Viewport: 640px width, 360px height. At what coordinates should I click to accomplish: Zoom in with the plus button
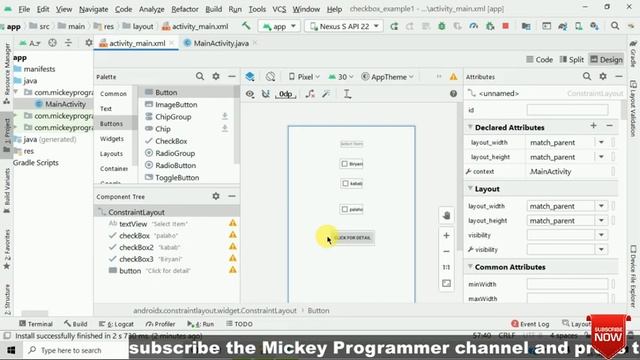(447, 236)
